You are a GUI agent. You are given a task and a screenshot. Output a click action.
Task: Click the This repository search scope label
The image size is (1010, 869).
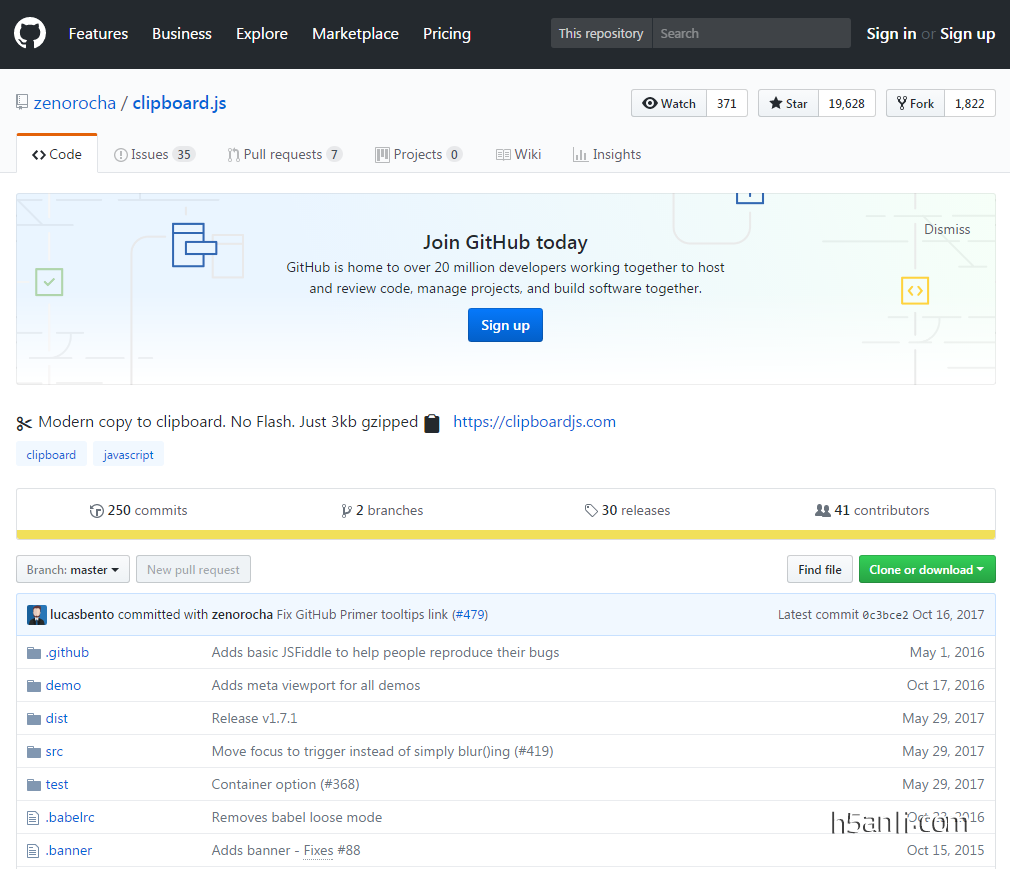[x=601, y=33]
